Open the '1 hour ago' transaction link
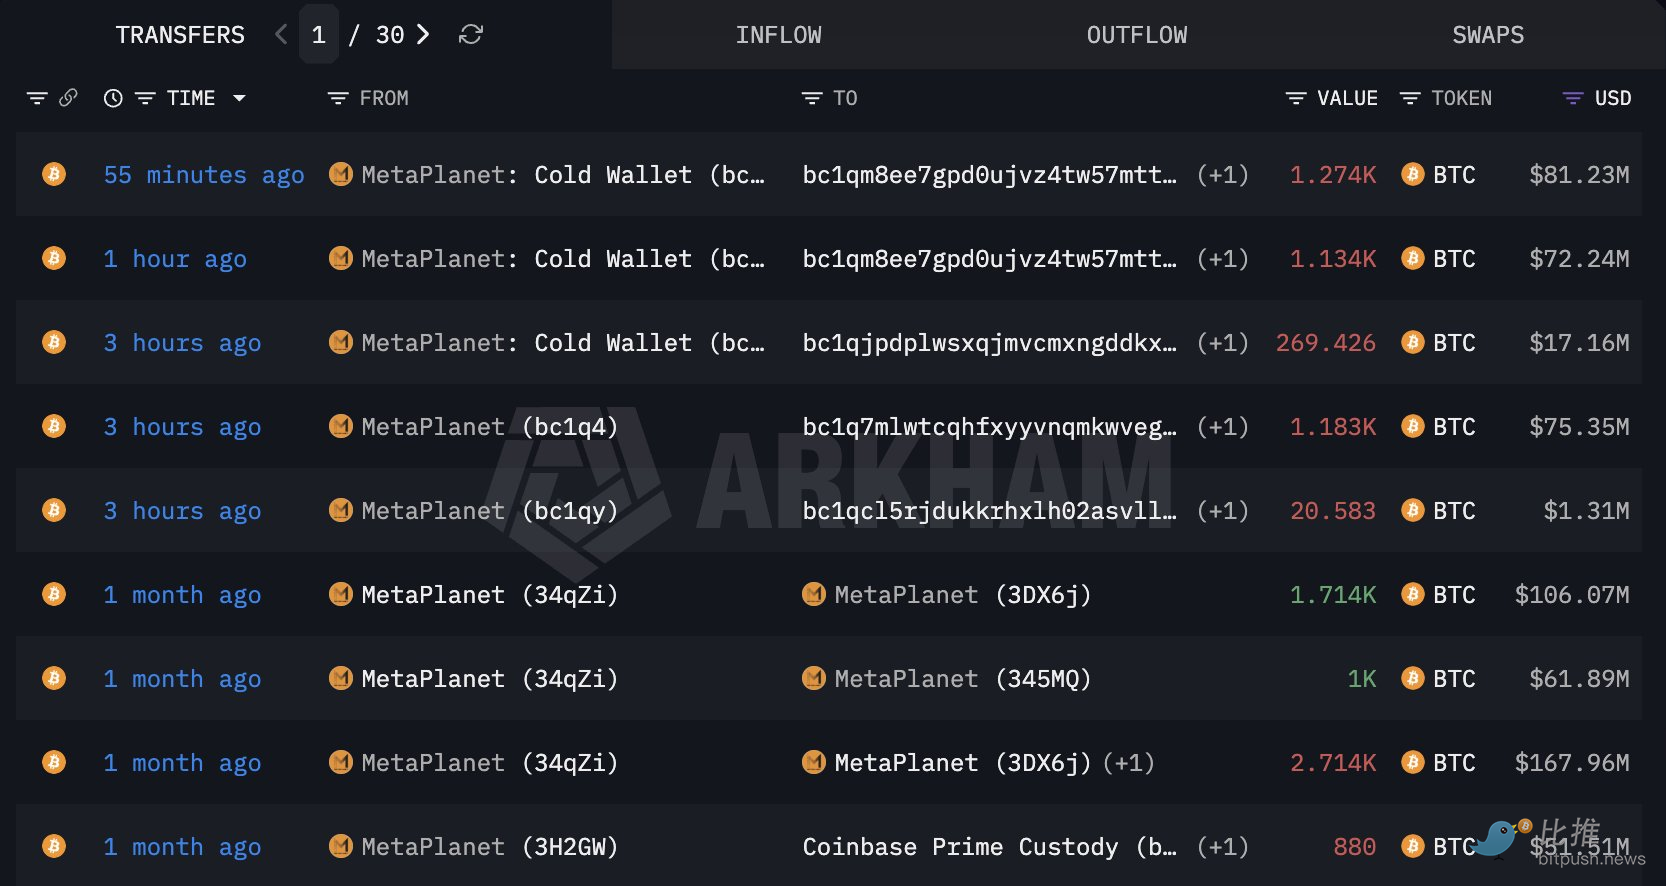Screen dimensions: 1666x886 pyautogui.click(x=175, y=259)
